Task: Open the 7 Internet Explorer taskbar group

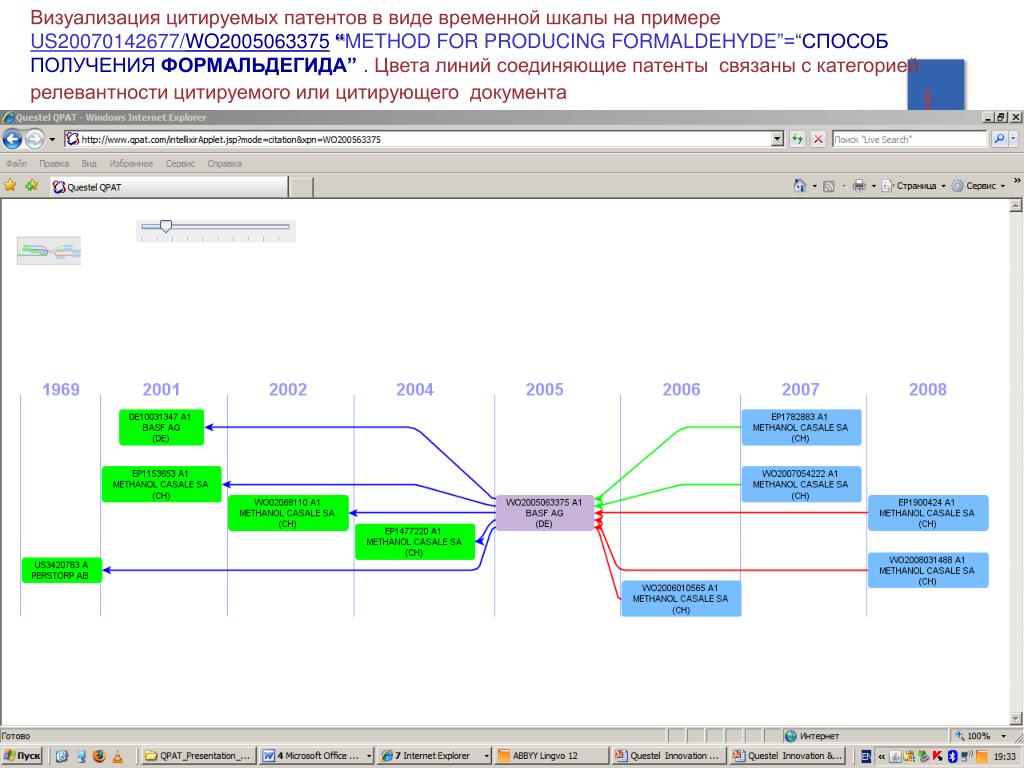Action: [434, 756]
